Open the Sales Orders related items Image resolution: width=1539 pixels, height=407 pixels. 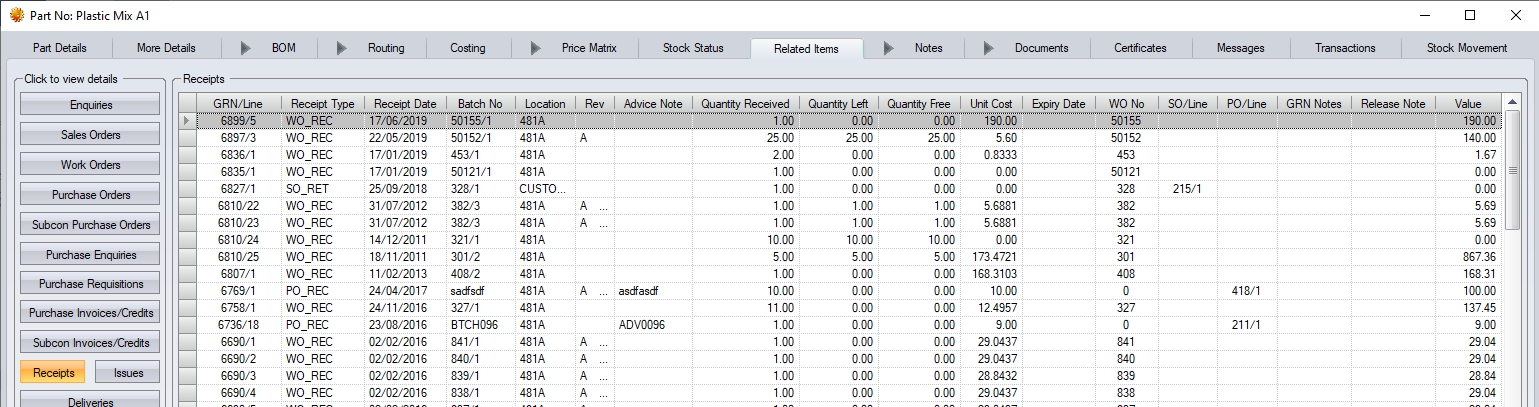pyautogui.click(x=90, y=135)
